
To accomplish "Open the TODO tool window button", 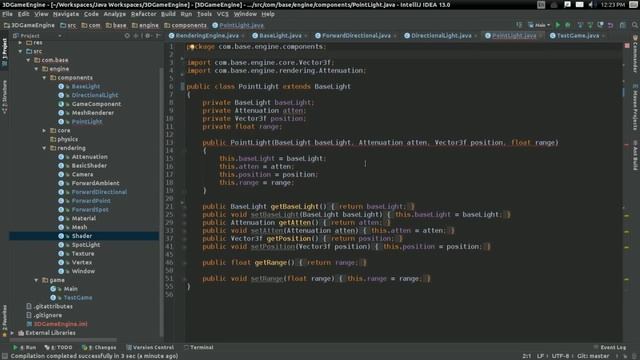I will (58, 347).
